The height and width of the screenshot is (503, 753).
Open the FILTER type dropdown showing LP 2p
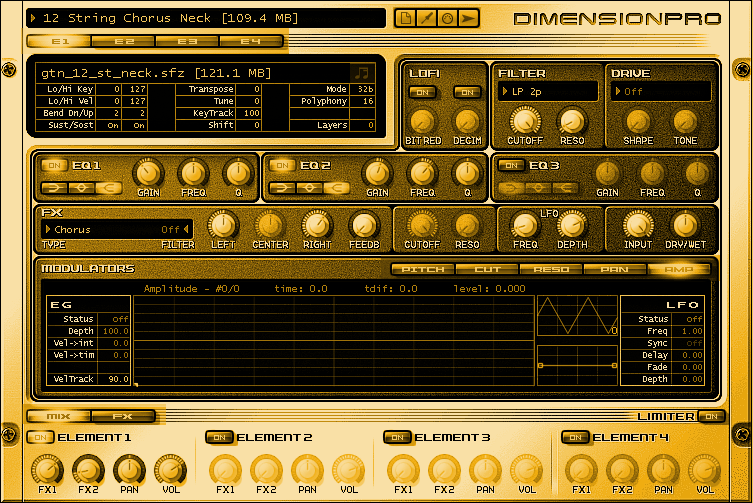point(548,91)
